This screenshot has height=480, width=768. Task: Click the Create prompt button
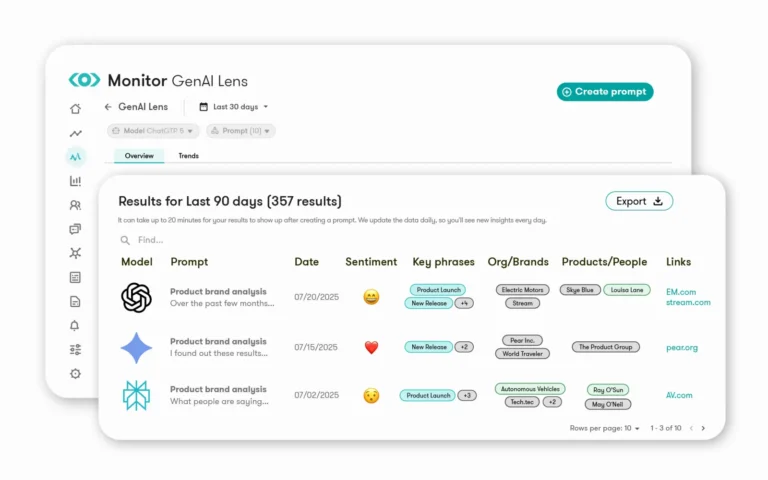(x=605, y=92)
